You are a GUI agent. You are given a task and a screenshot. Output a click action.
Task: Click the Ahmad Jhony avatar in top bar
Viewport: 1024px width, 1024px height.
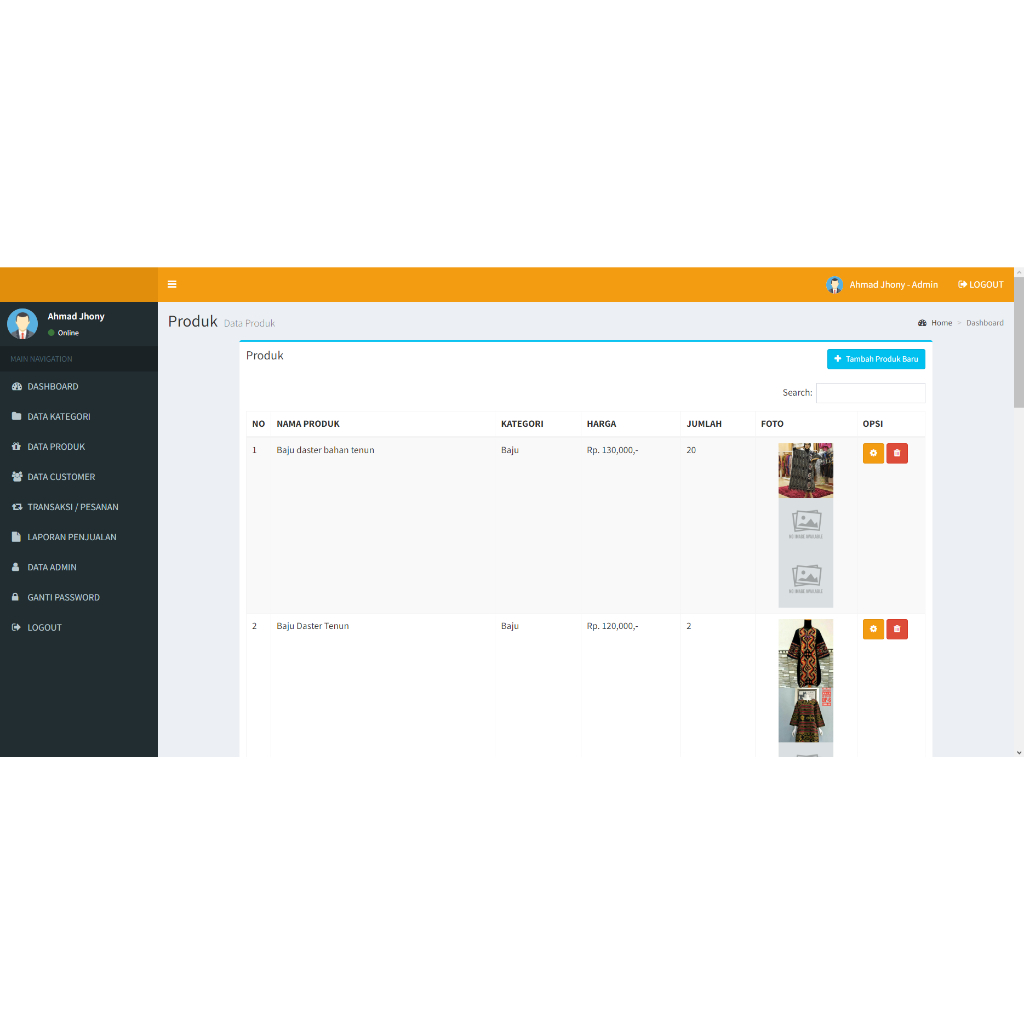coord(834,285)
